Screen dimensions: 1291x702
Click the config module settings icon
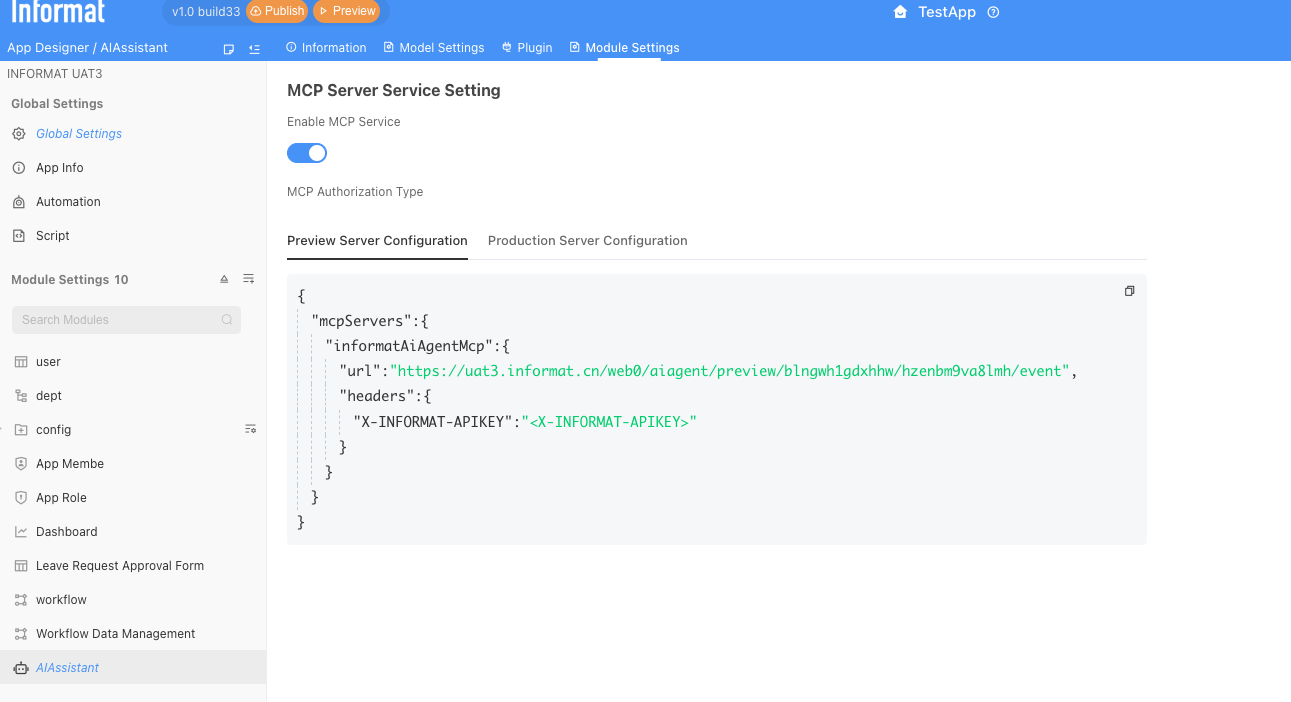pyautogui.click(x=250, y=429)
